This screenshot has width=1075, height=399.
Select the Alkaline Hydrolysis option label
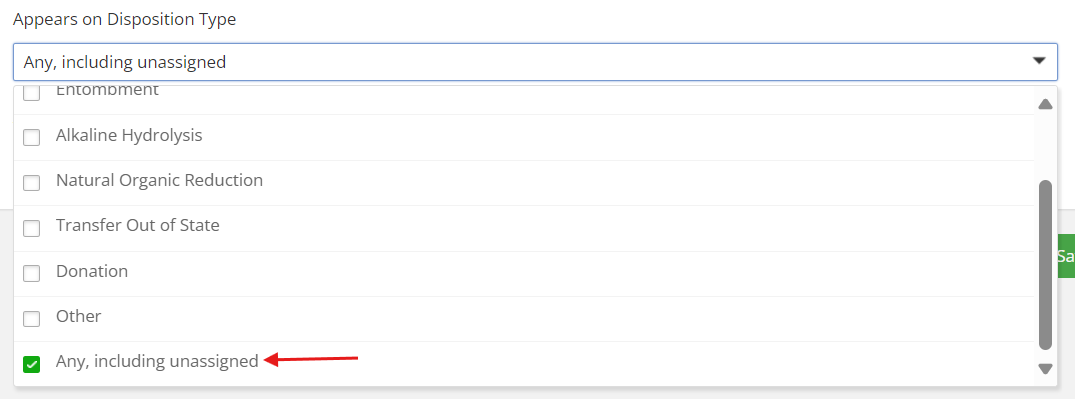129,136
